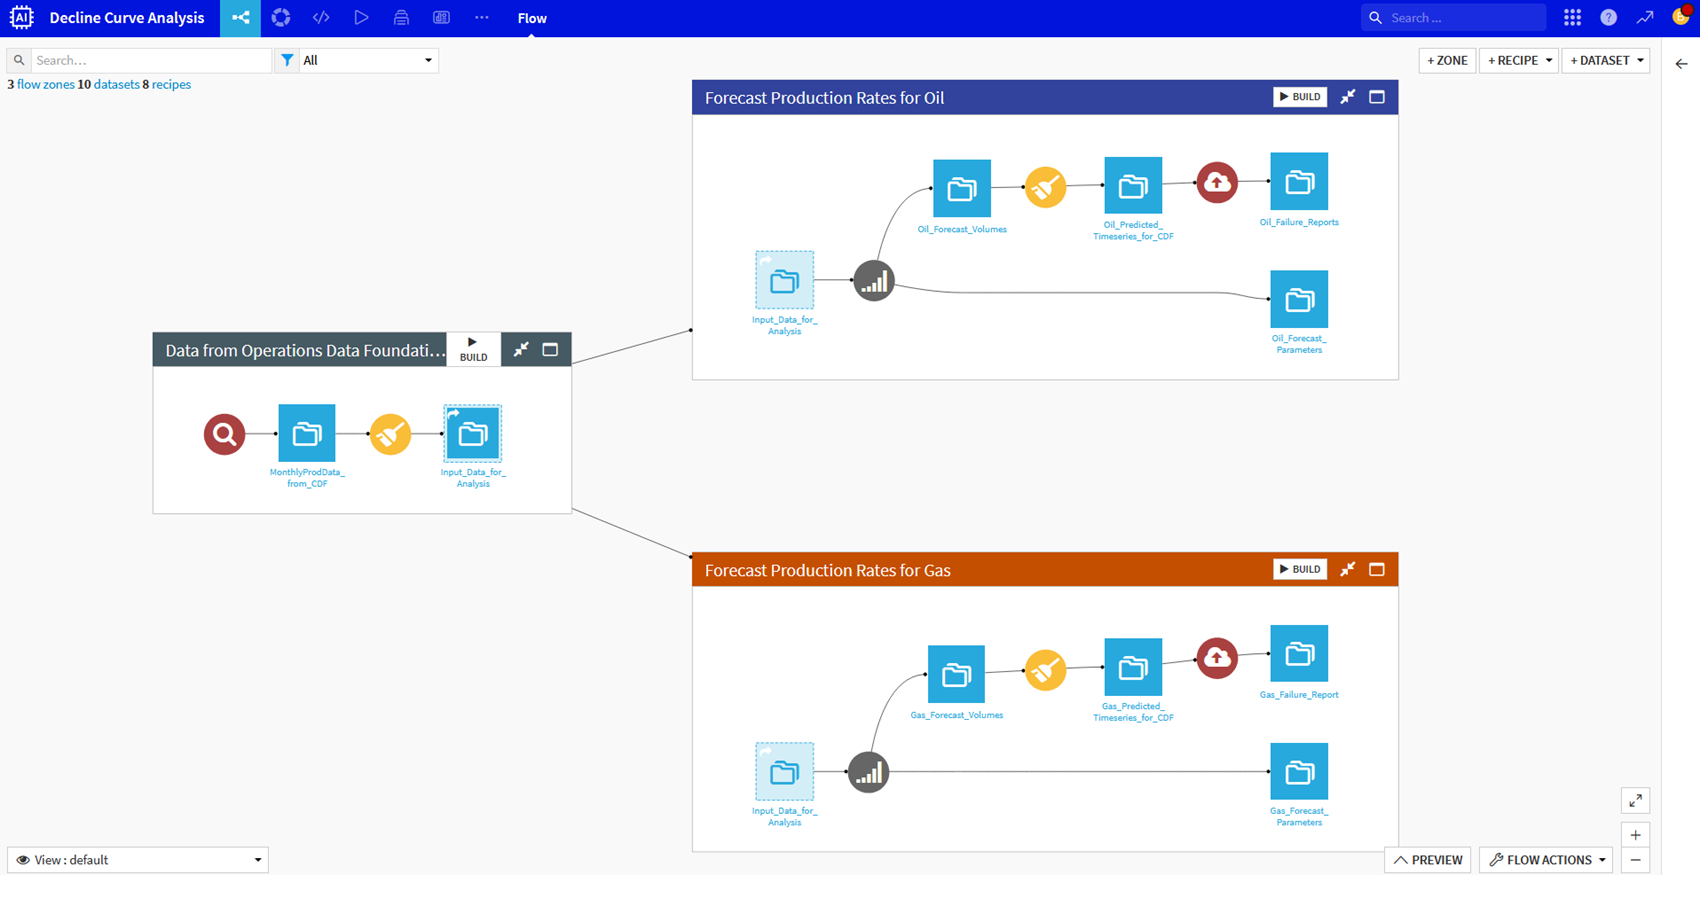Collapse the Forecast Production Rates for Oil zone
The image size is (1700, 900).
tap(1348, 97)
